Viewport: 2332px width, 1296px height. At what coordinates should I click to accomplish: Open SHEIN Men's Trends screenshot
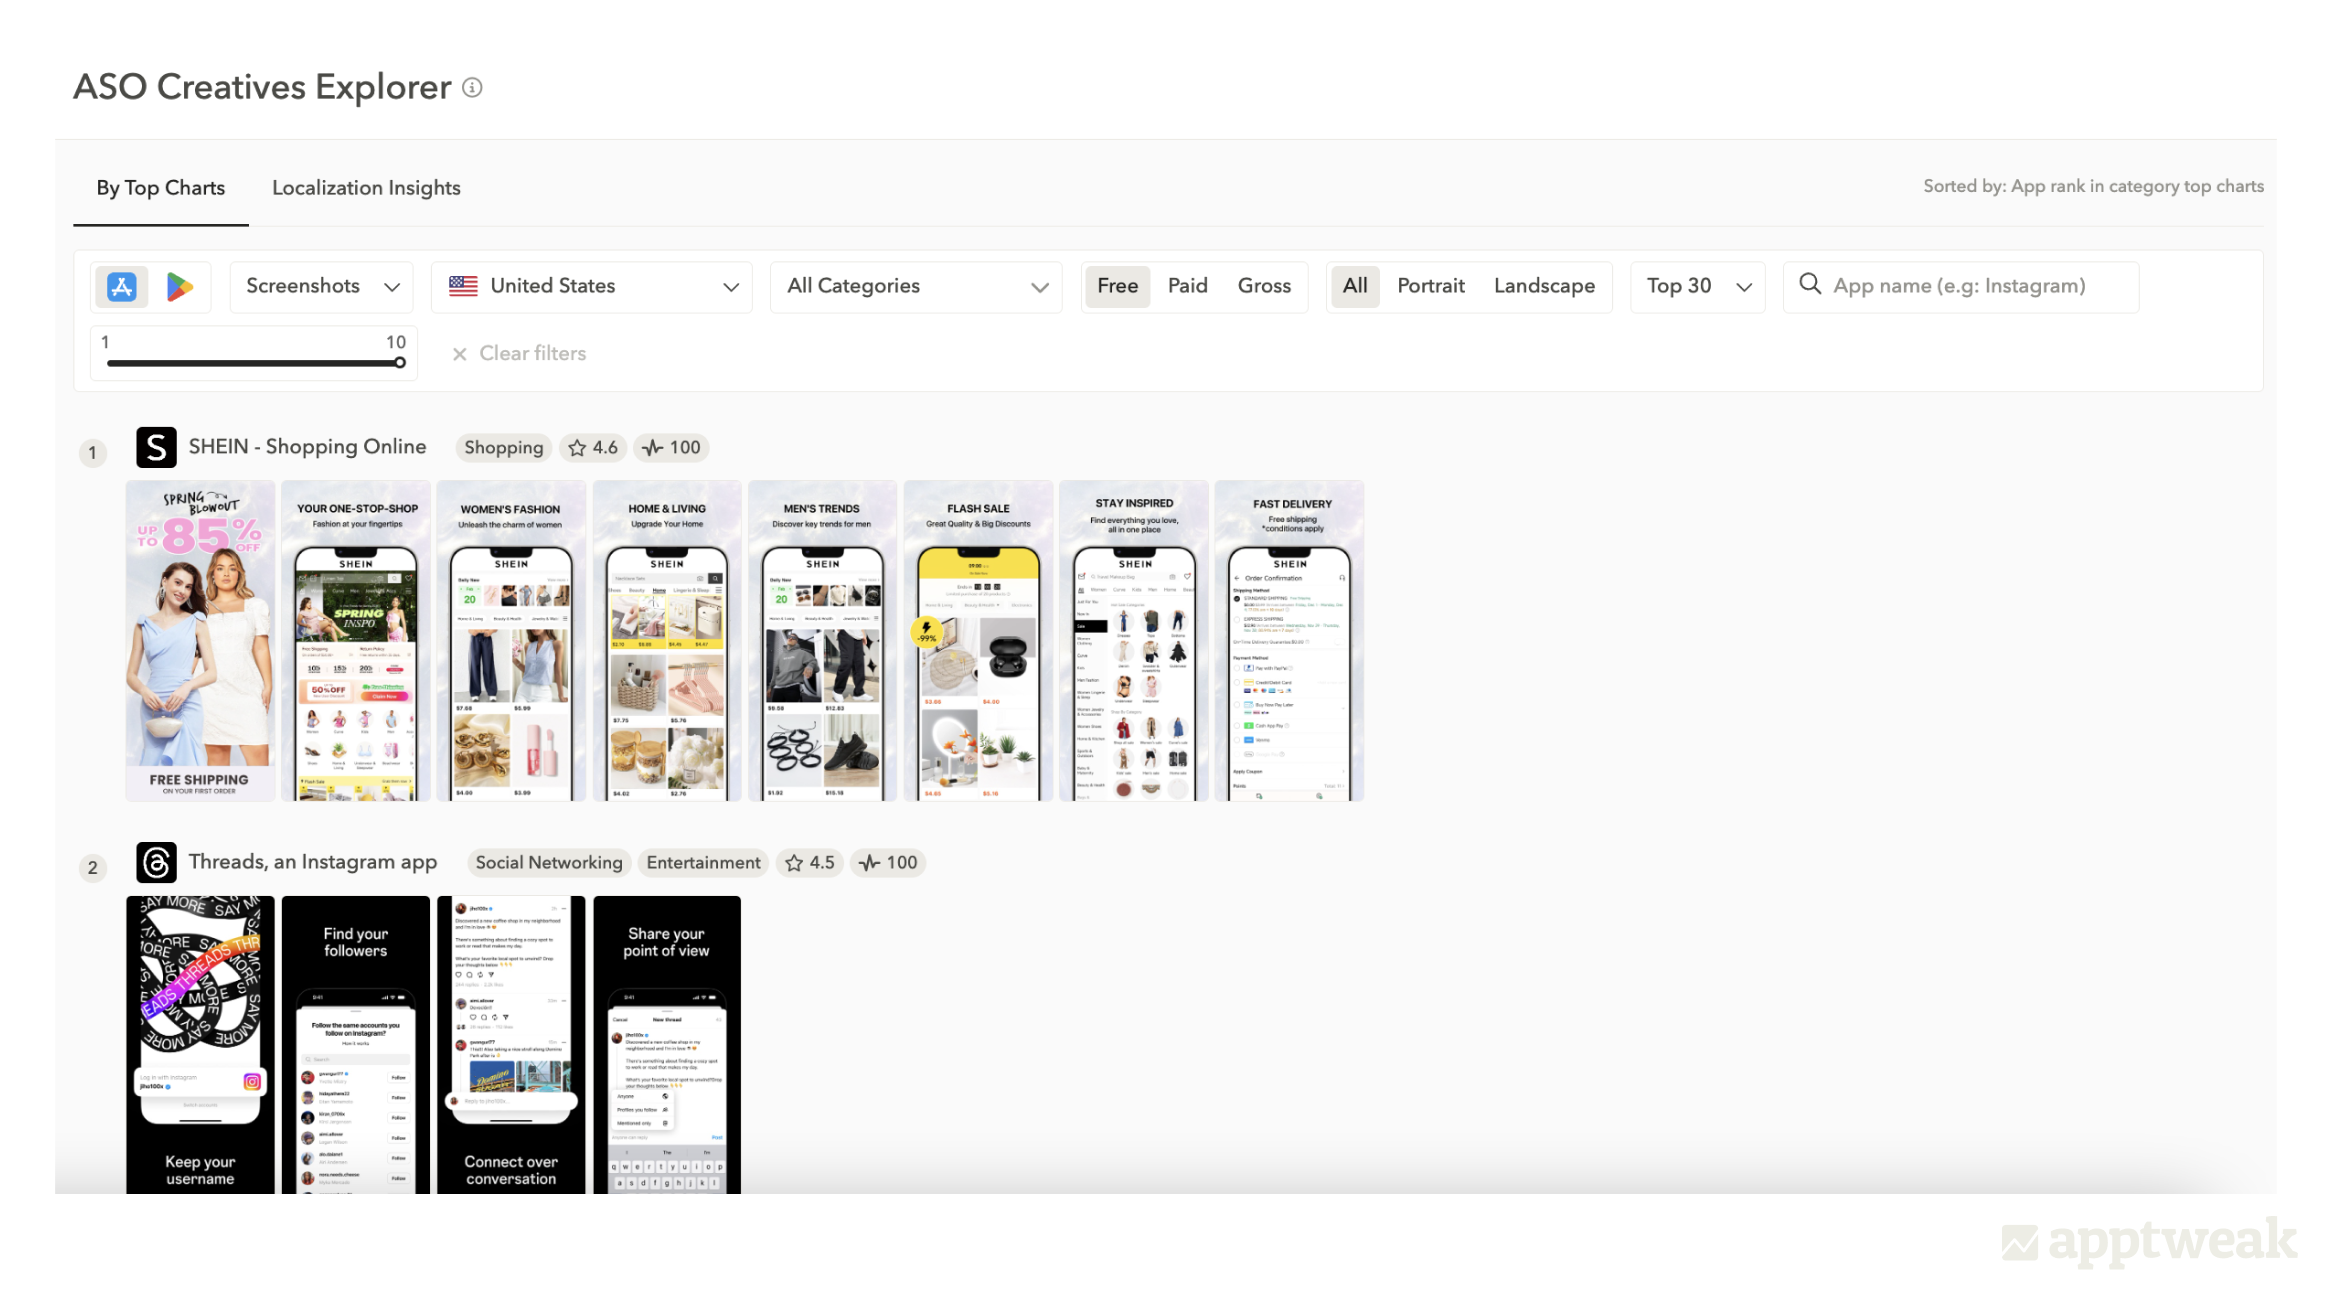[x=822, y=641]
